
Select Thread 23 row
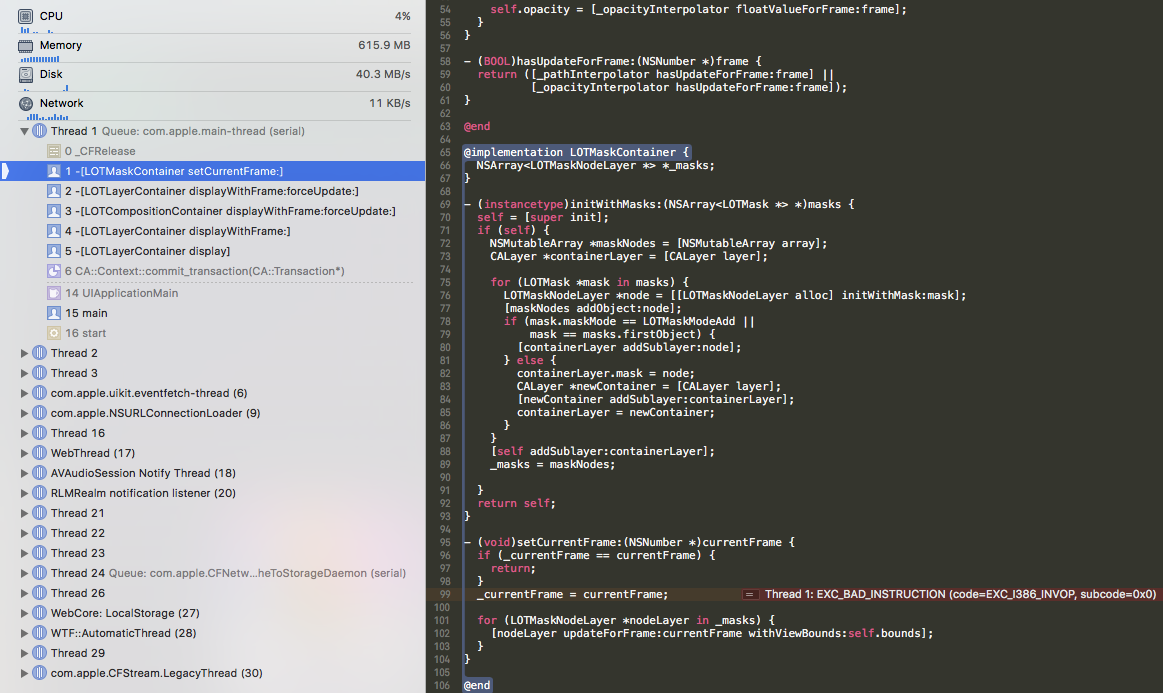coord(213,554)
